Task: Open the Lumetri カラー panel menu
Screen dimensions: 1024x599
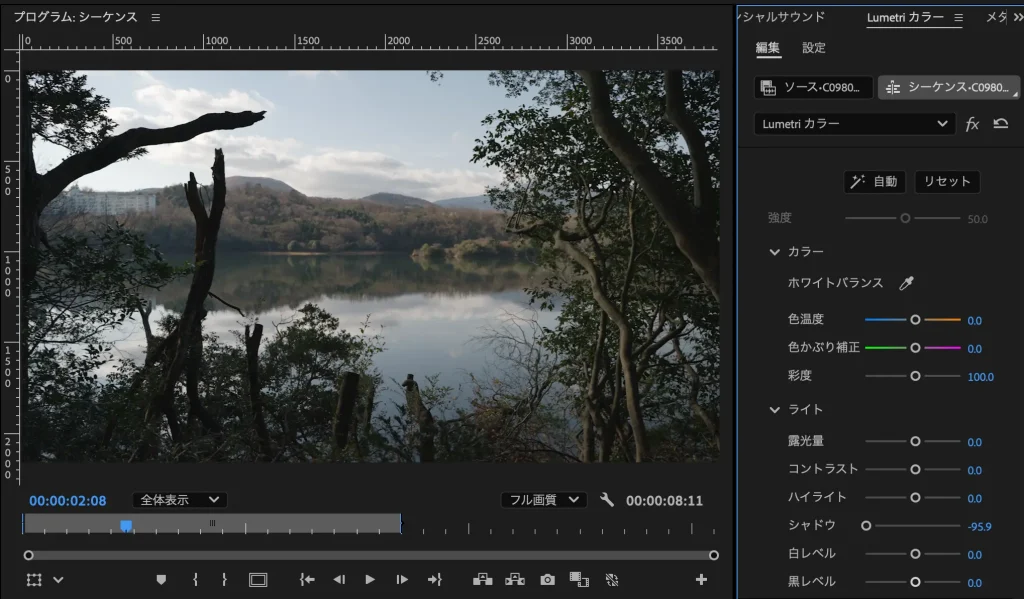Action: coord(958,17)
